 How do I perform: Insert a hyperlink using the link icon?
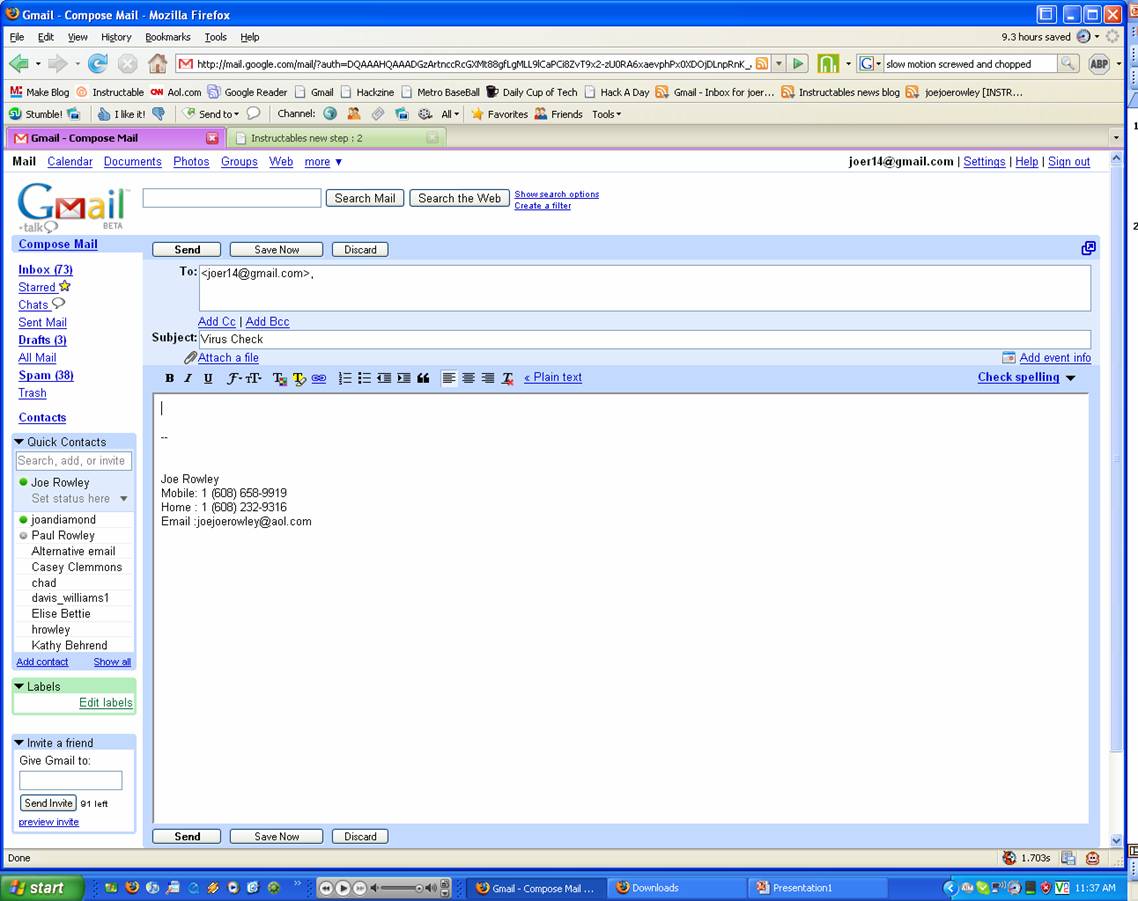tap(319, 377)
